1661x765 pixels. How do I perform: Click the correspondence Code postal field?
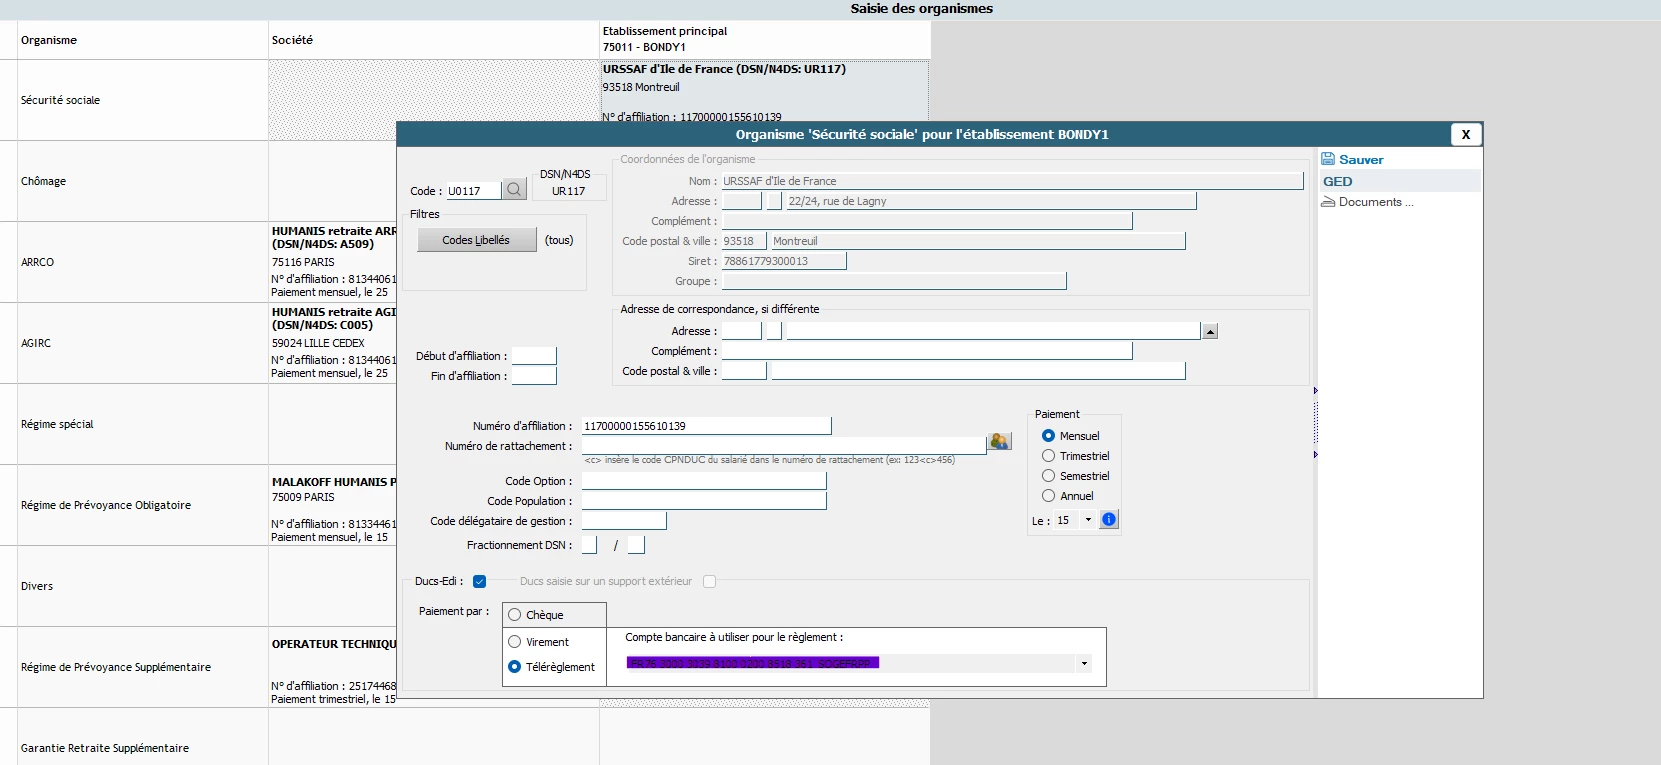[x=744, y=371]
